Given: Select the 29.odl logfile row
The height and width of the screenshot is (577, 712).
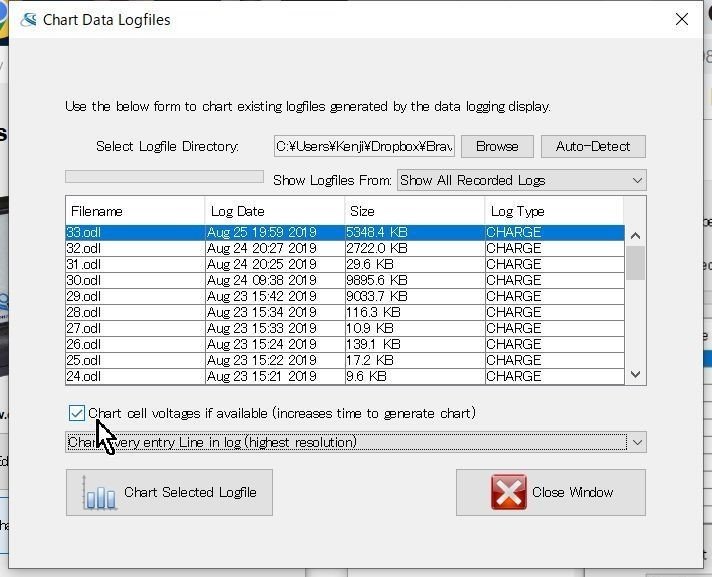Looking at the screenshot, I should (x=345, y=296).
